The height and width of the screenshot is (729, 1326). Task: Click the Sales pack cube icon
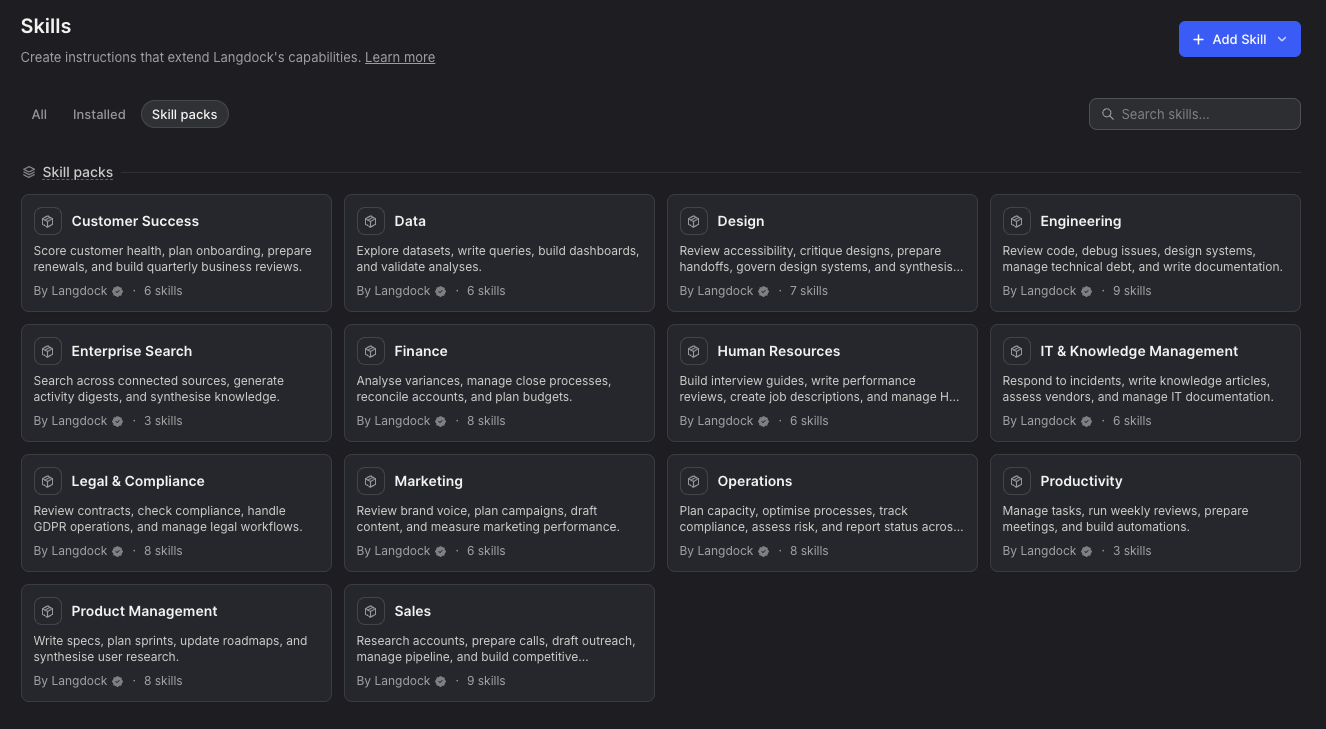click(371, 611)
